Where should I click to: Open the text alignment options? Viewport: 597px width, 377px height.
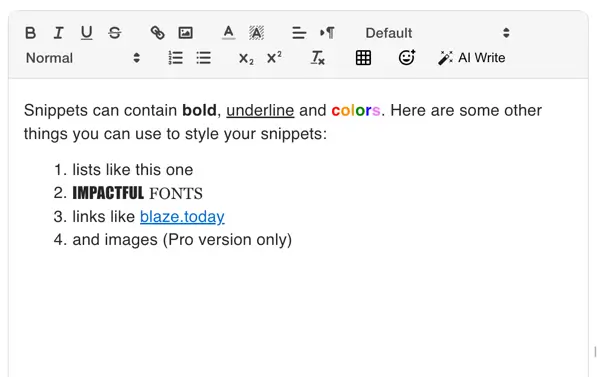299,33
